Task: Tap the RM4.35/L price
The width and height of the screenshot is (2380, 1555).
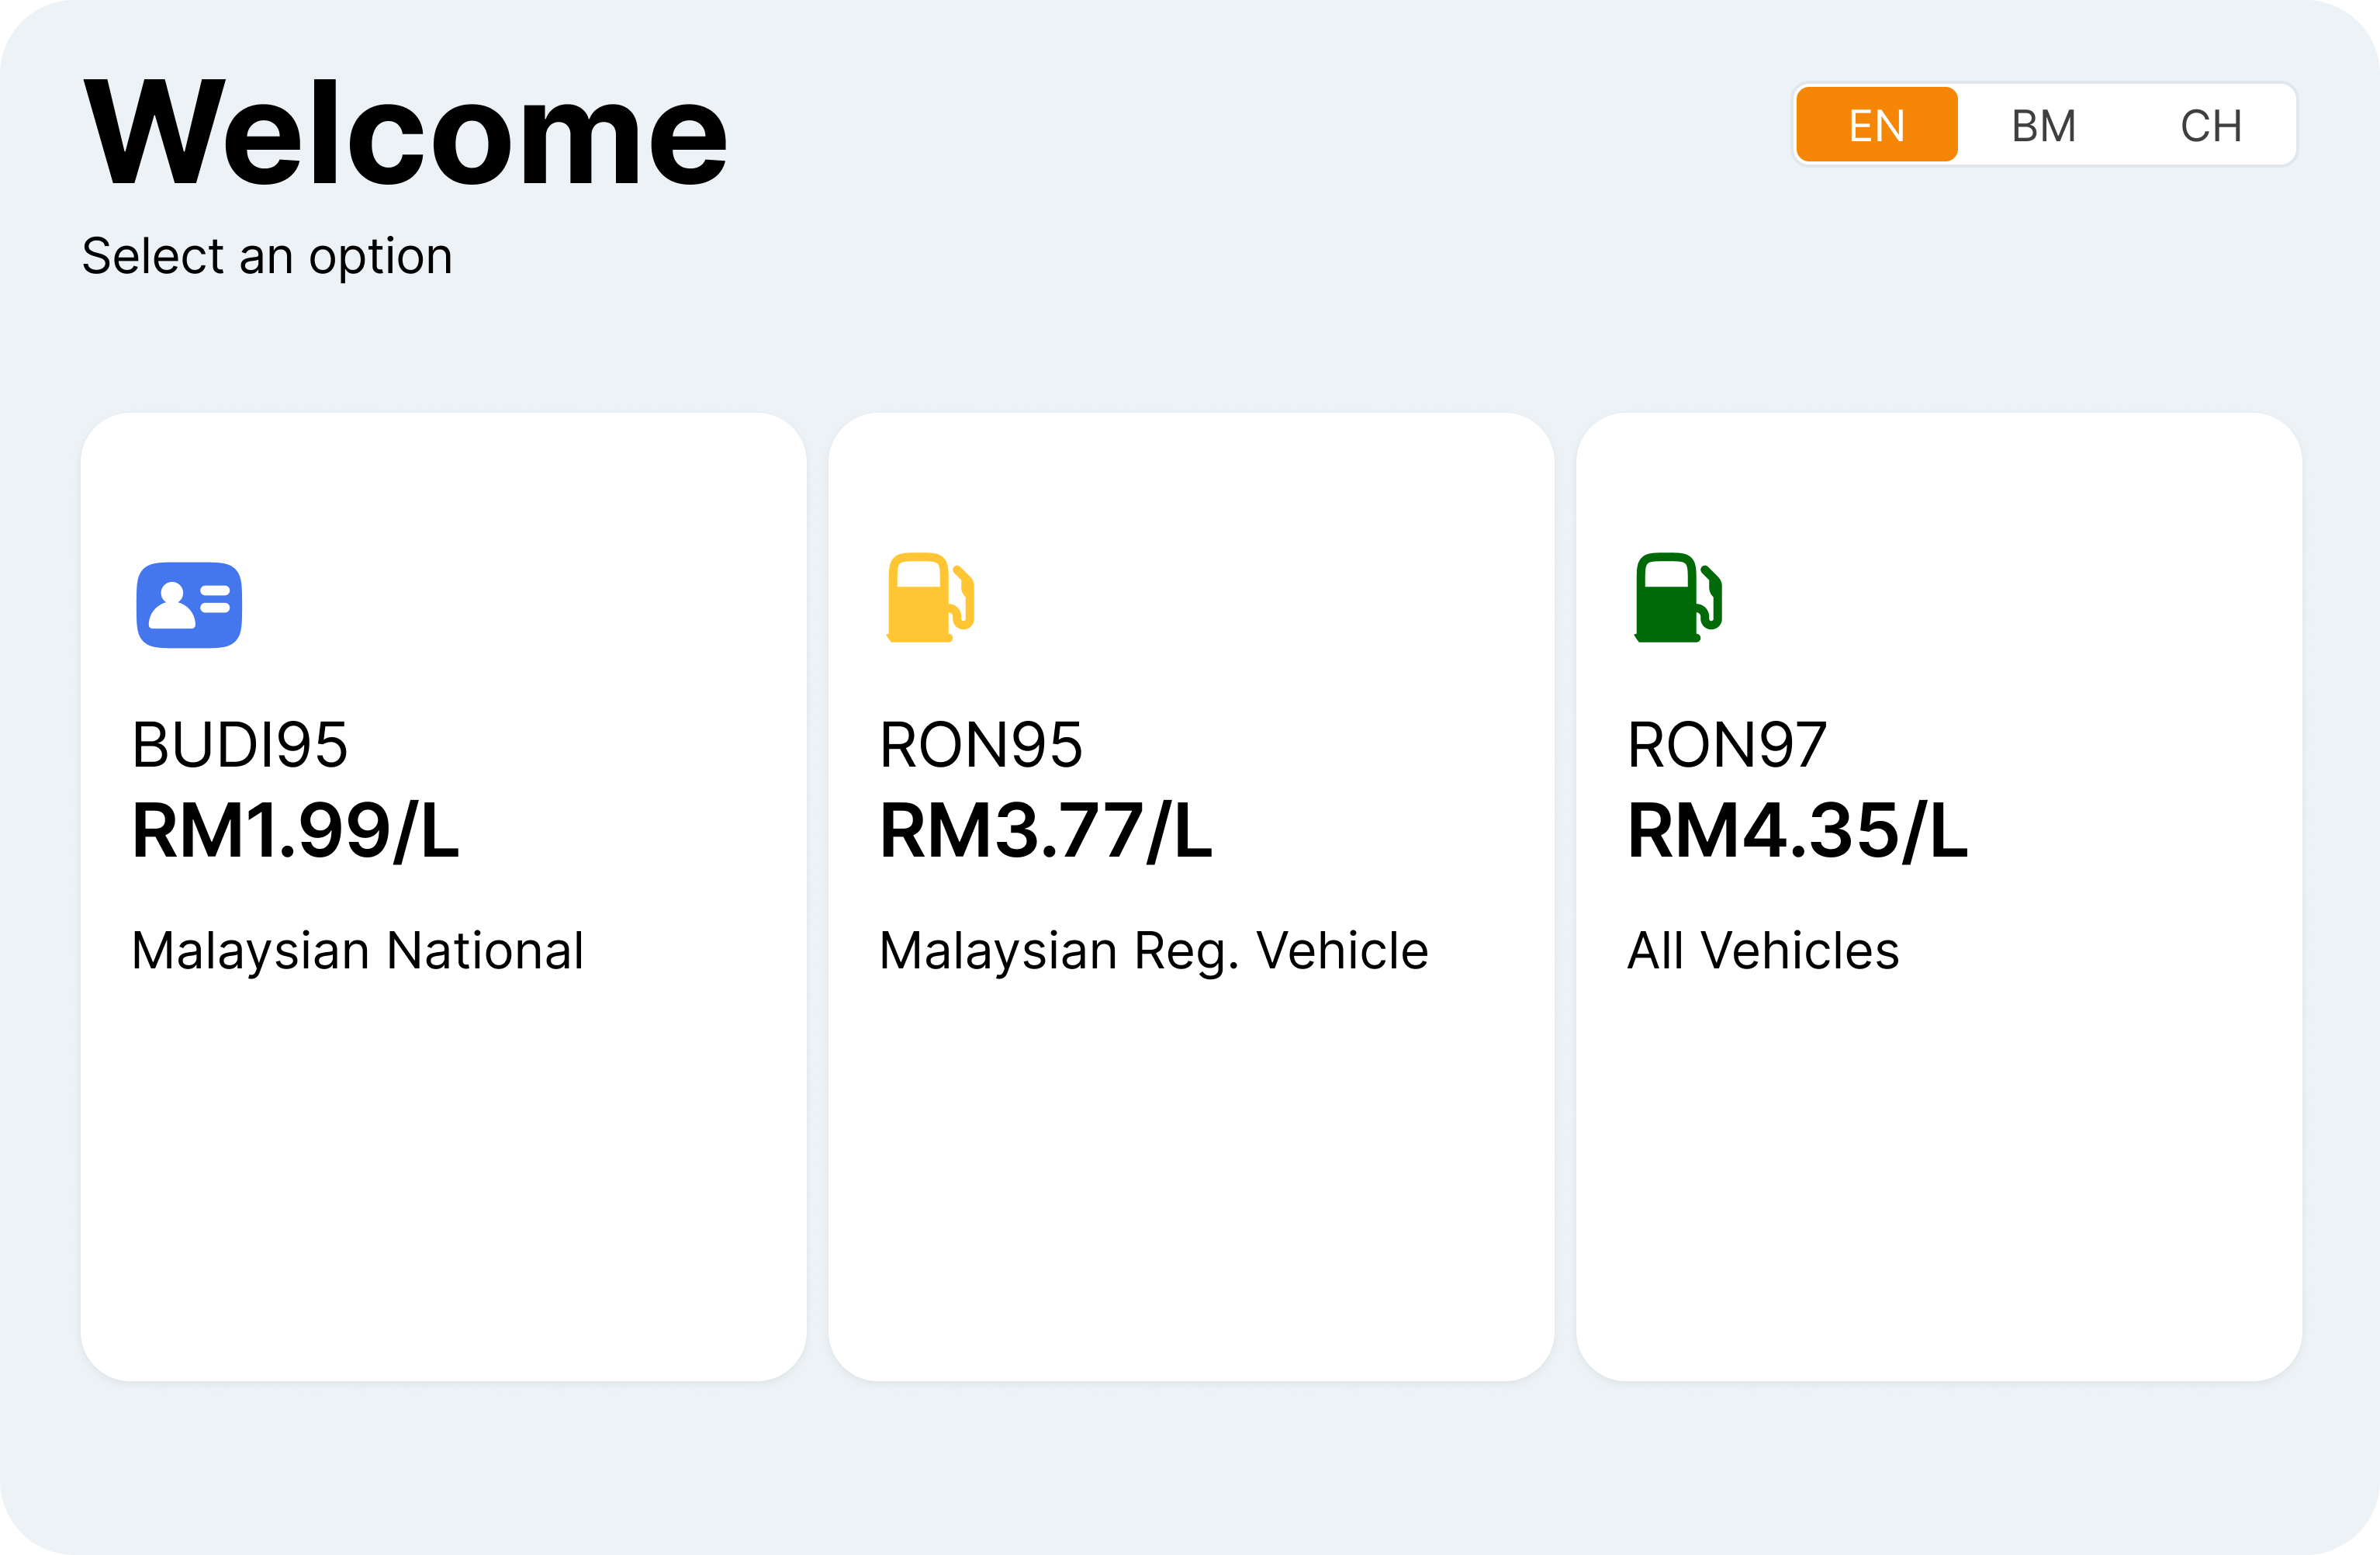Action: pyautogui.click(x=1798, y=831)
